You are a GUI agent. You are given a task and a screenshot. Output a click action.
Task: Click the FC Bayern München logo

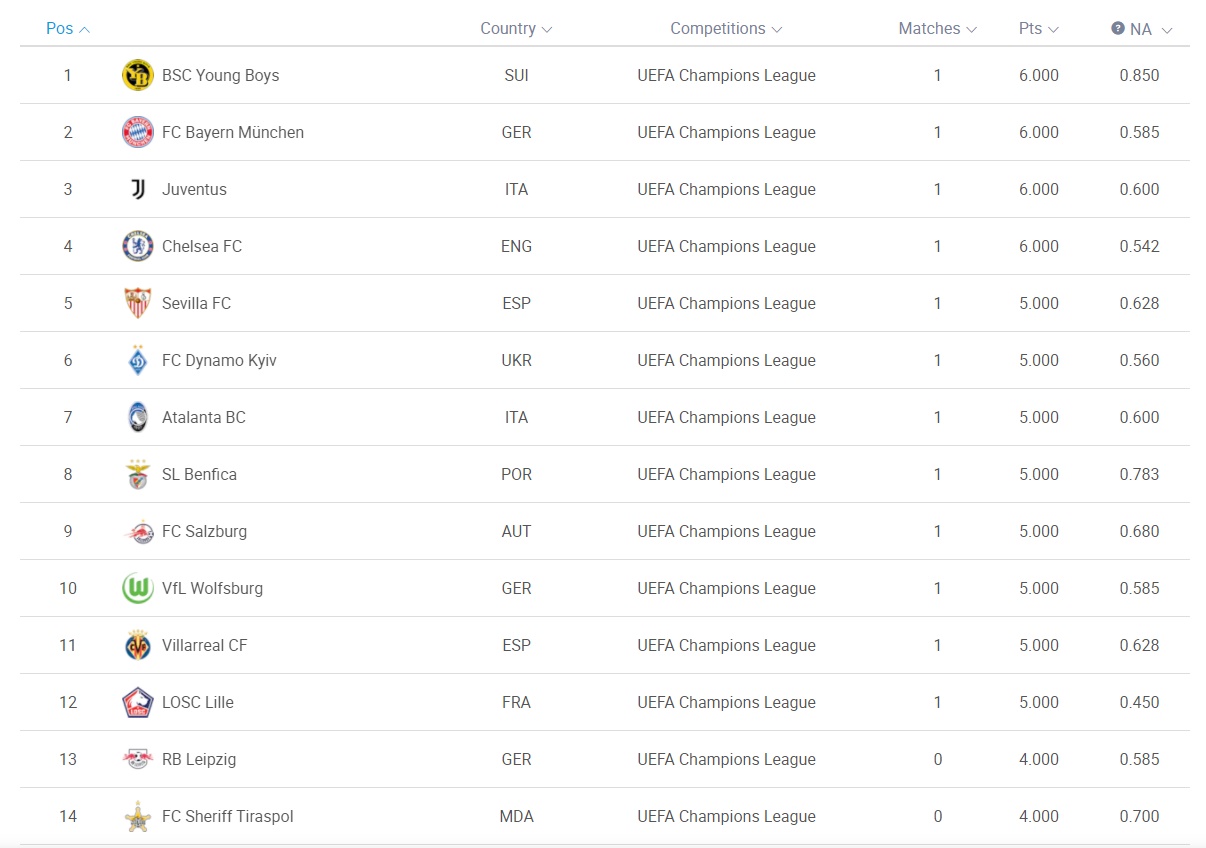click(137, 132)
